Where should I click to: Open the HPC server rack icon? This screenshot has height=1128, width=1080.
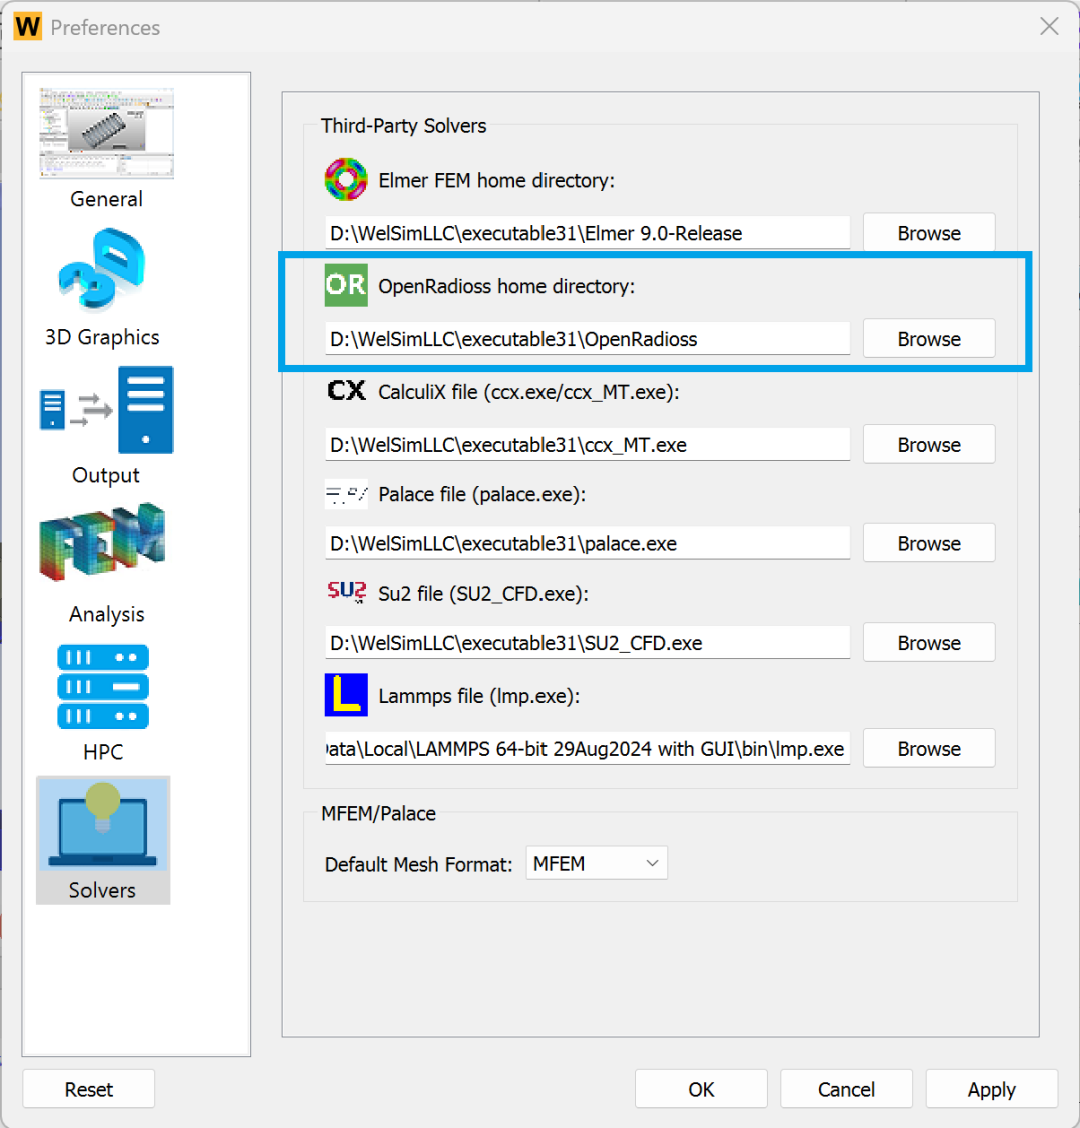point(103,686)
